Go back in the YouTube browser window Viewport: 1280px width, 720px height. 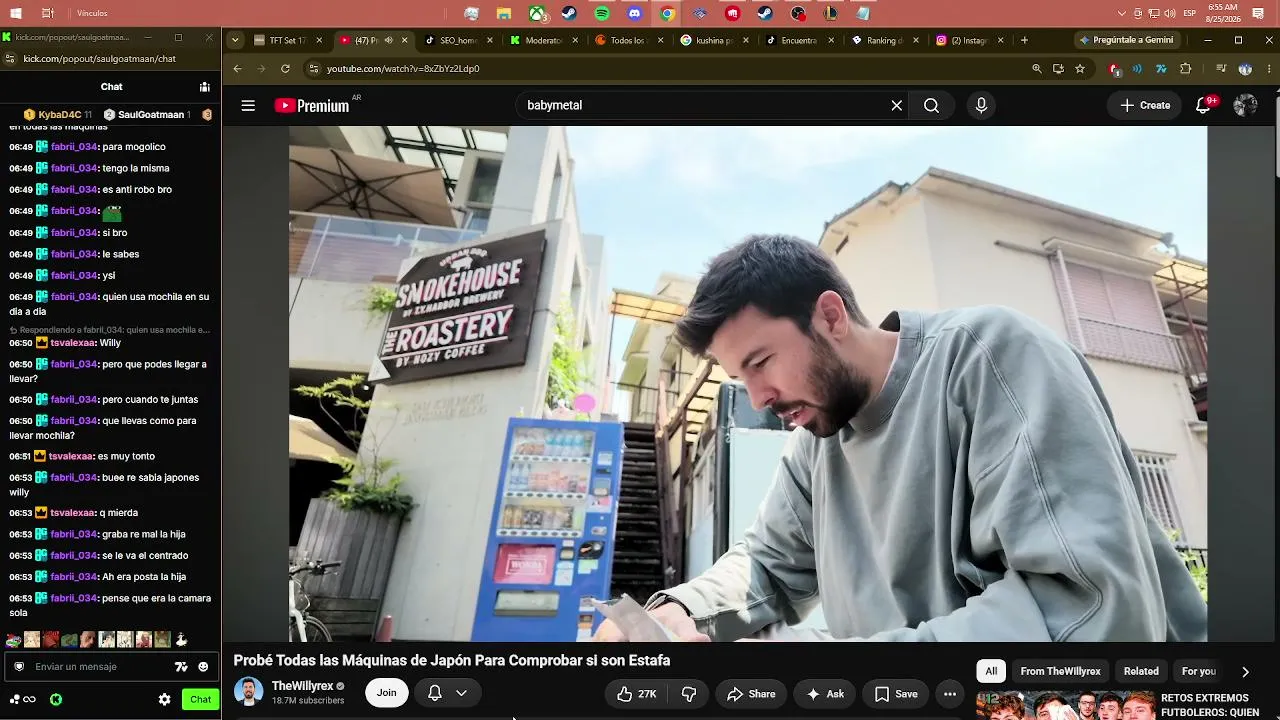click(237, 68)
